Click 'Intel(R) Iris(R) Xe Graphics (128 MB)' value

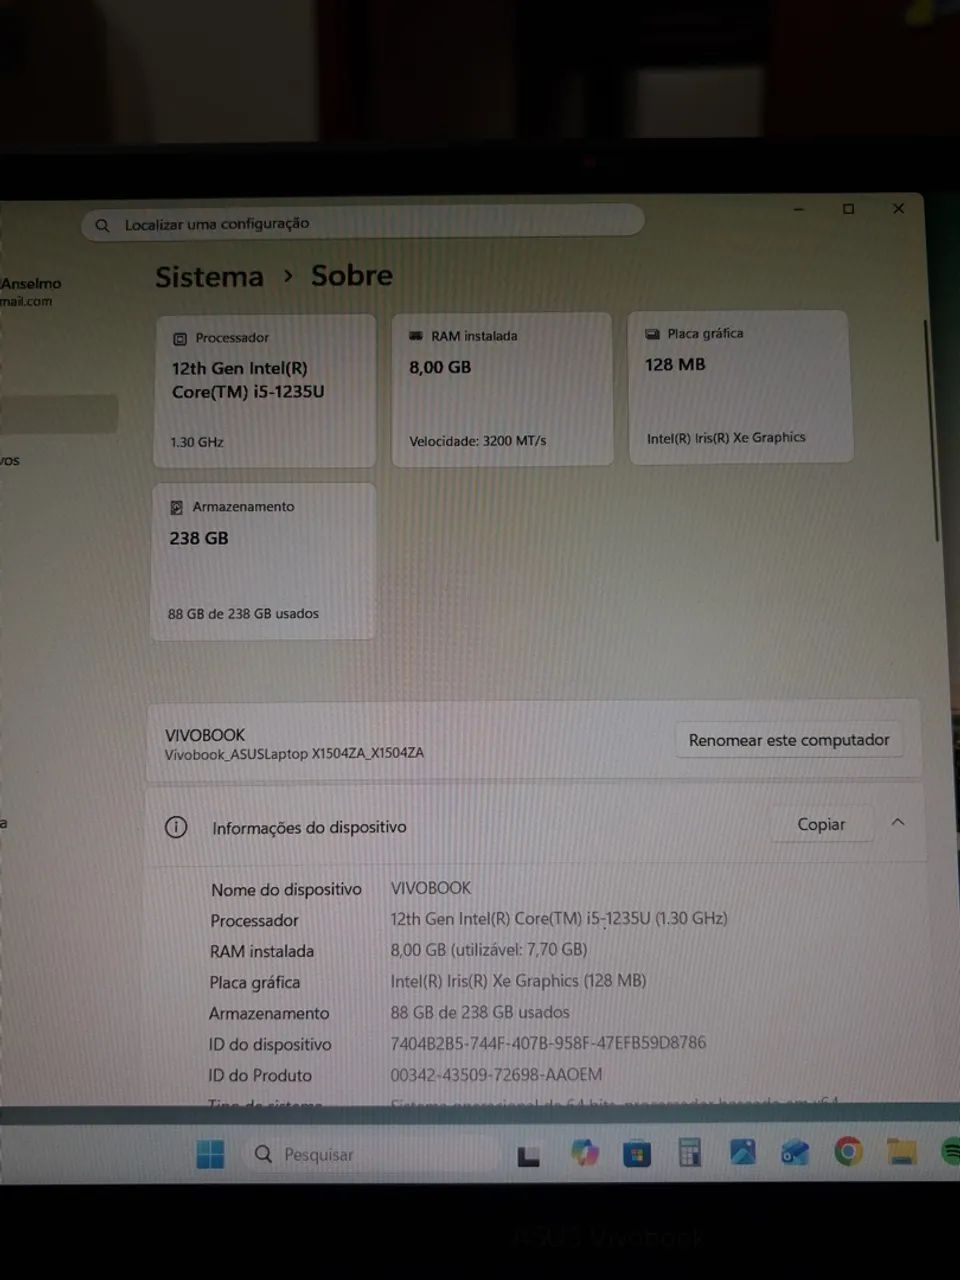[x=518, y=981]
